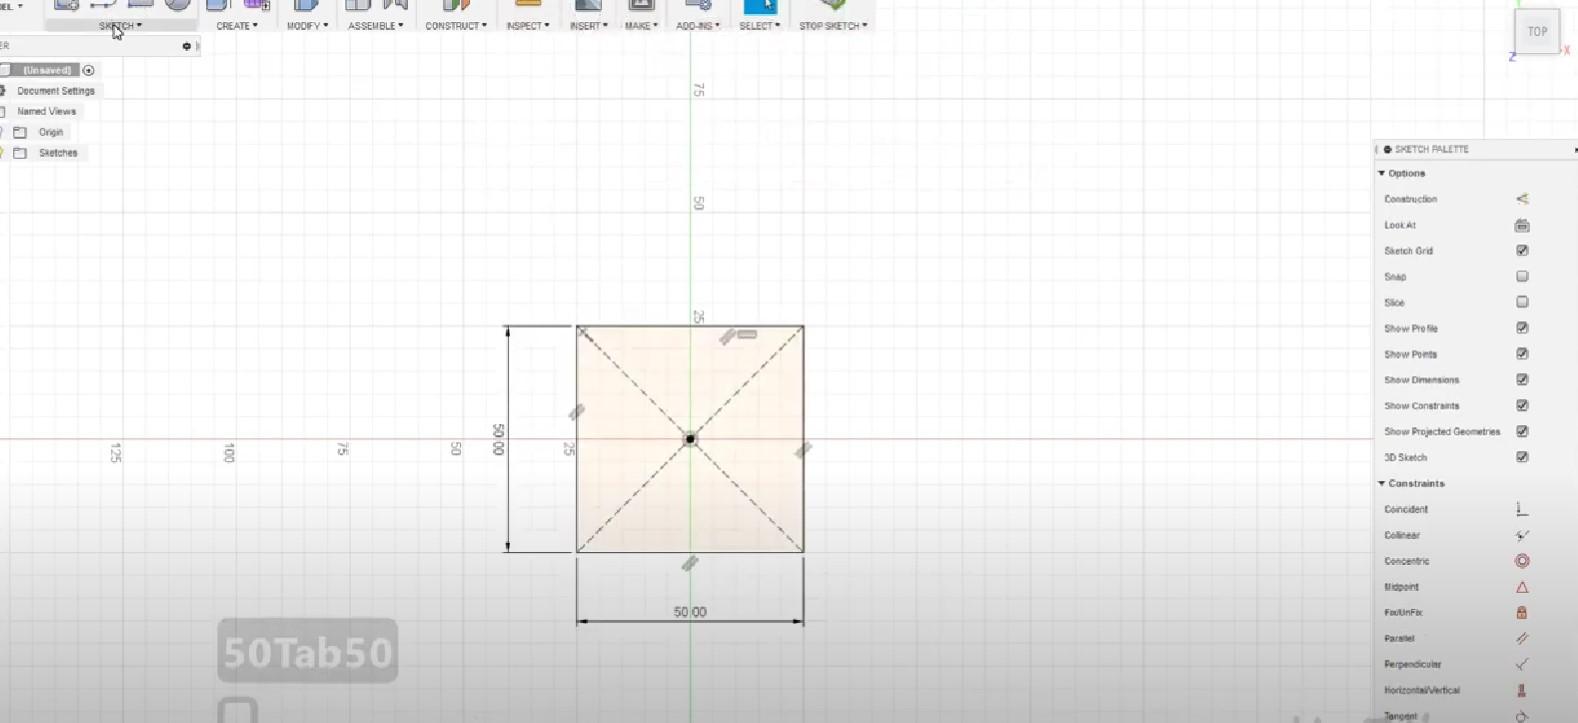
Task: Select the Sketches tree item
Action: pyautogui.click(x=58, y=153)
